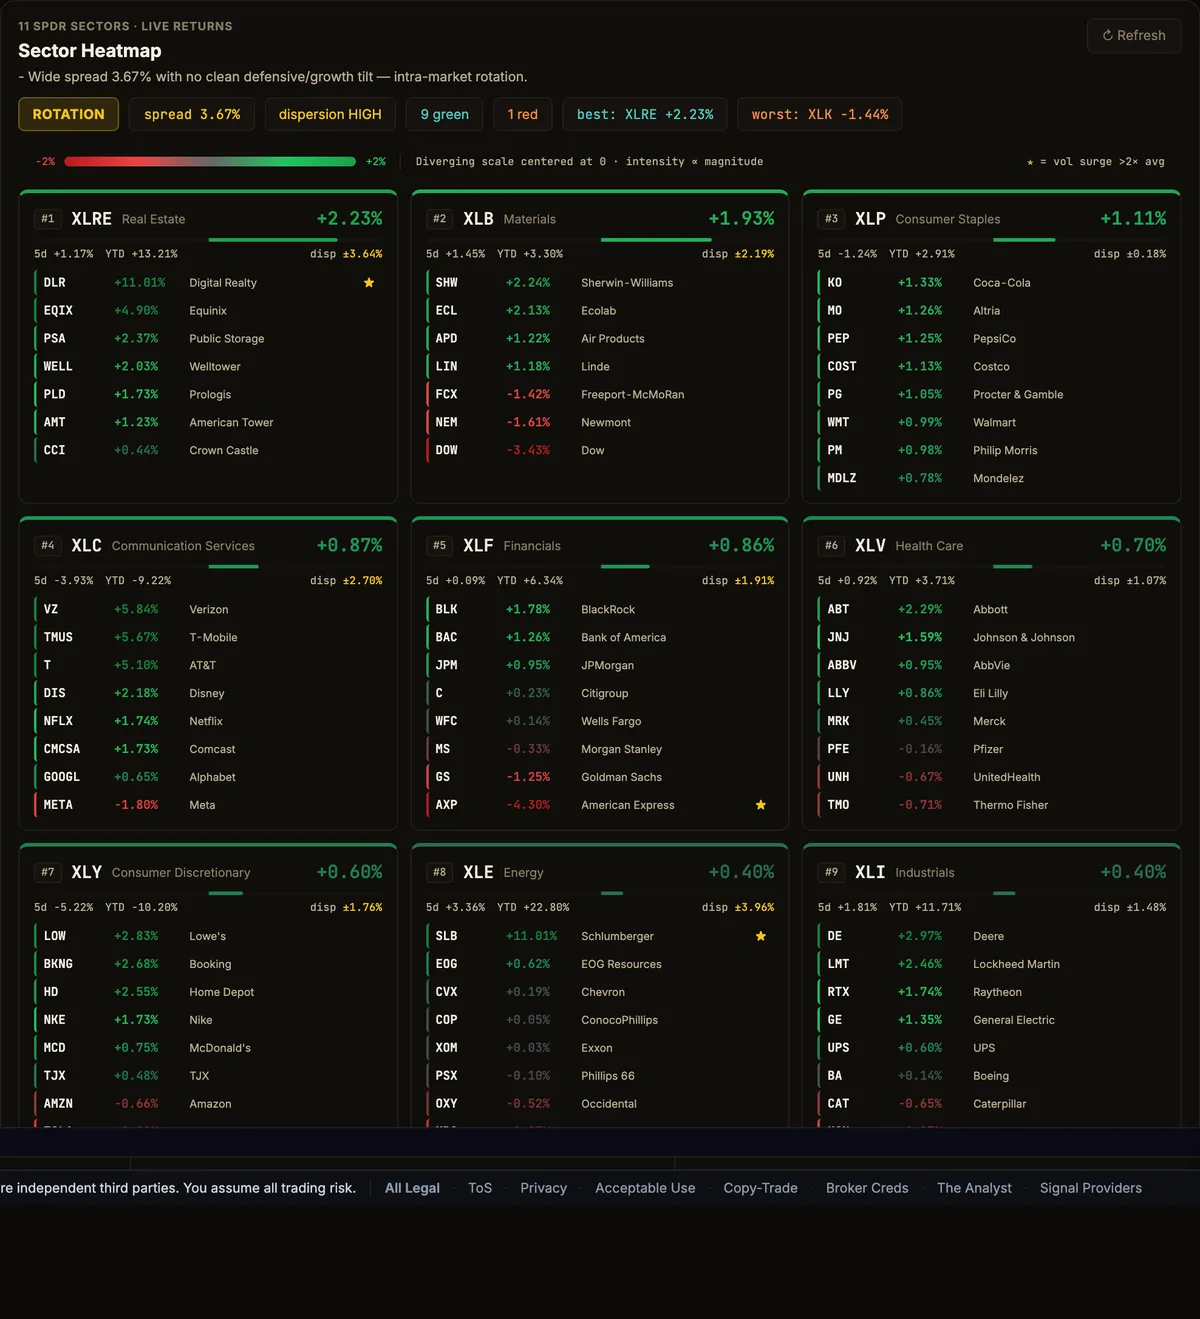Screen dimensions: 1200x1319
Task: Select the EQIX Equinix row
Action: point(208,311)
